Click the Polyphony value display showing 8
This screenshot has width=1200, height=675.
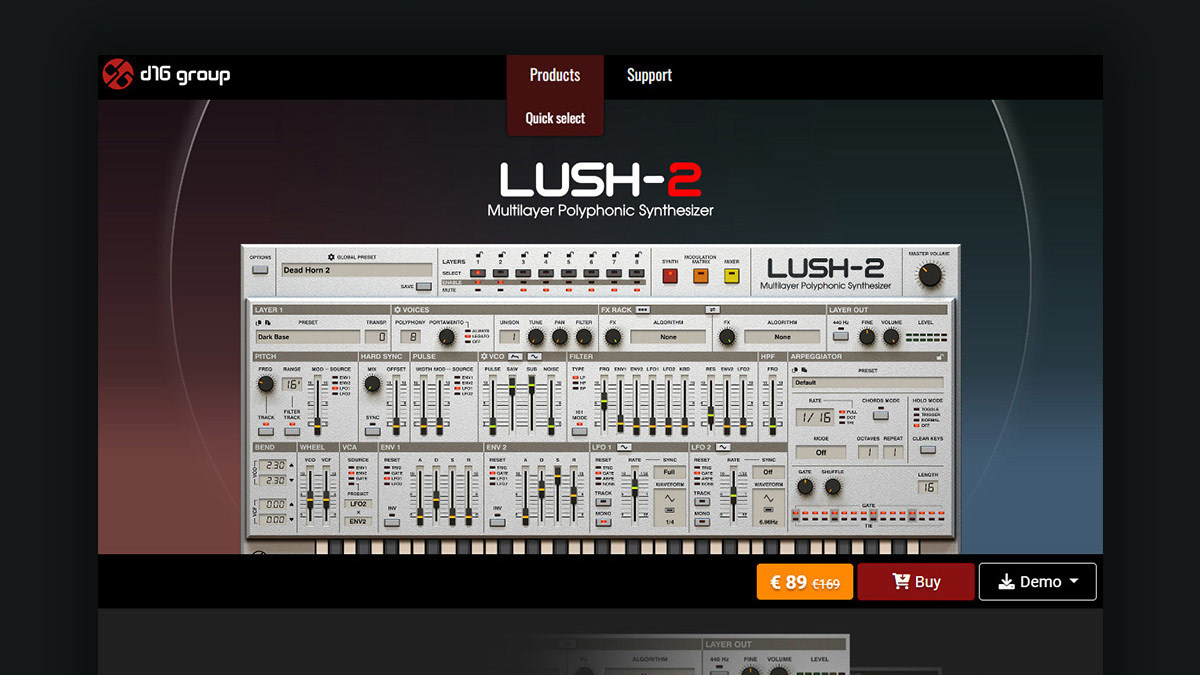point(410,337)
